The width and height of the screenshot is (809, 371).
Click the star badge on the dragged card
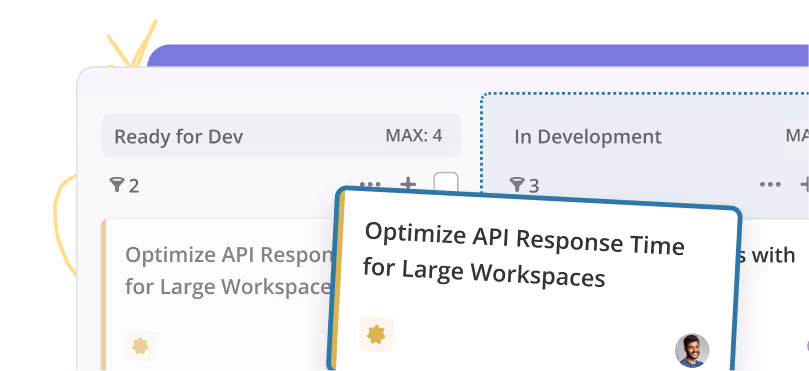pyautogui.click(x=377, y=334)
